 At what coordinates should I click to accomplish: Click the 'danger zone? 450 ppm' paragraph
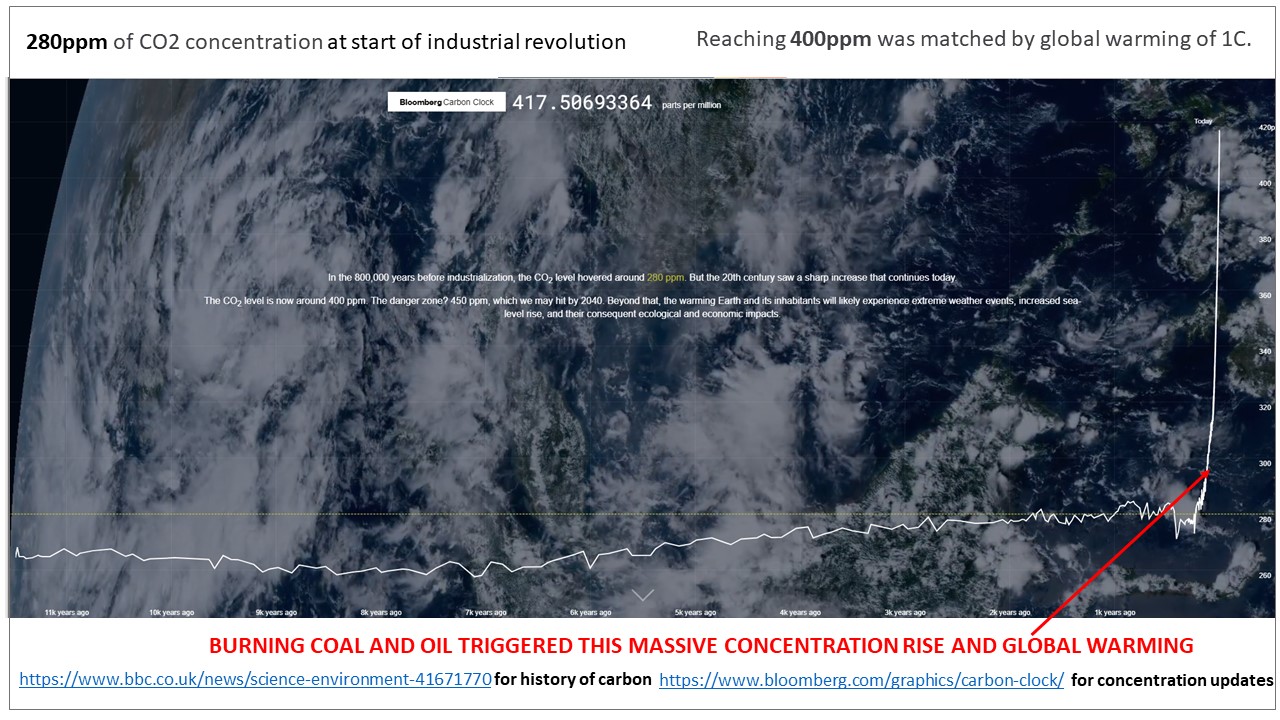(x=642, y=307)
